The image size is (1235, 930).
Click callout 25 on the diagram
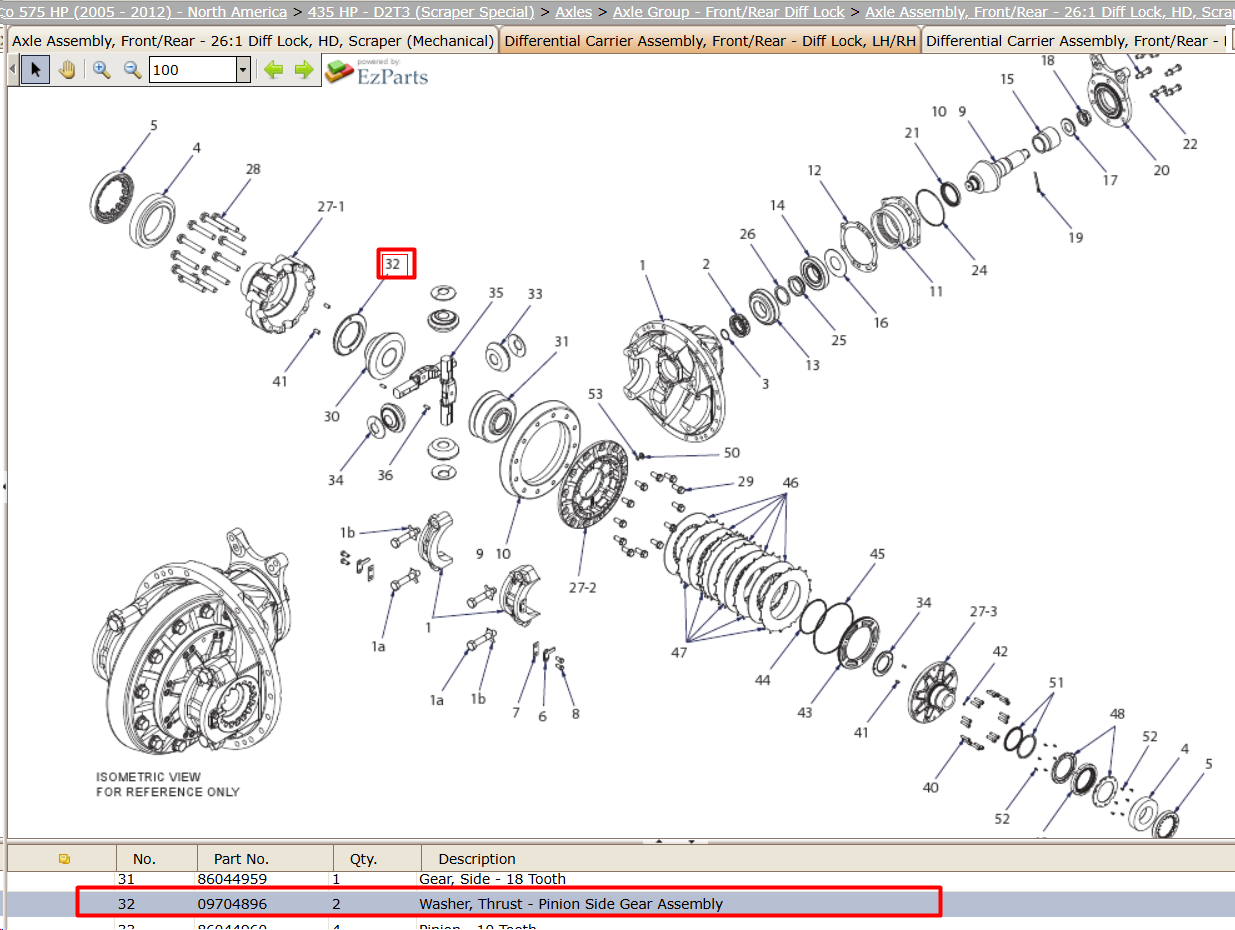click(838, 340)
